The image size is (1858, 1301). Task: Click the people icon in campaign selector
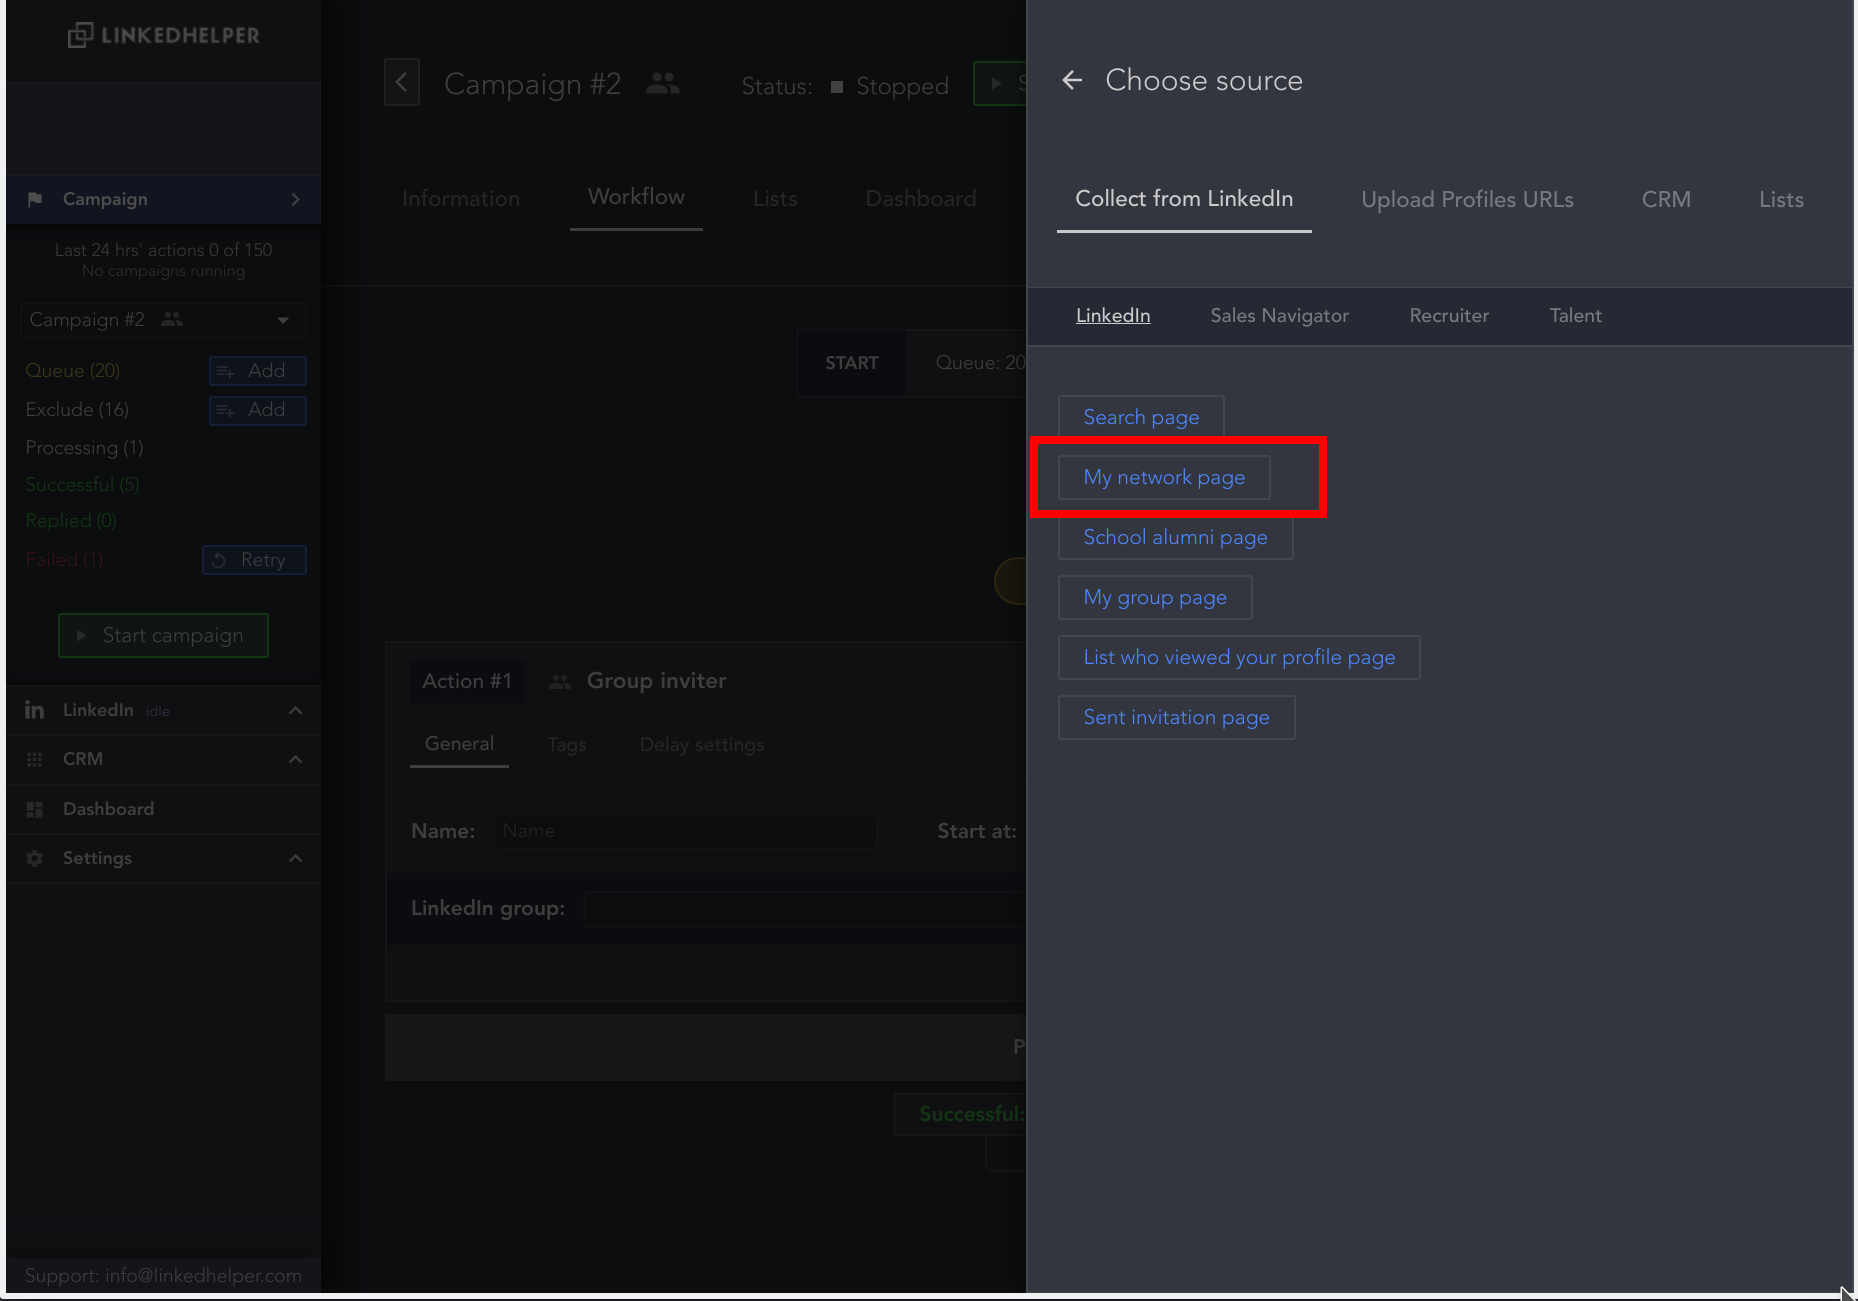point(172,319)
